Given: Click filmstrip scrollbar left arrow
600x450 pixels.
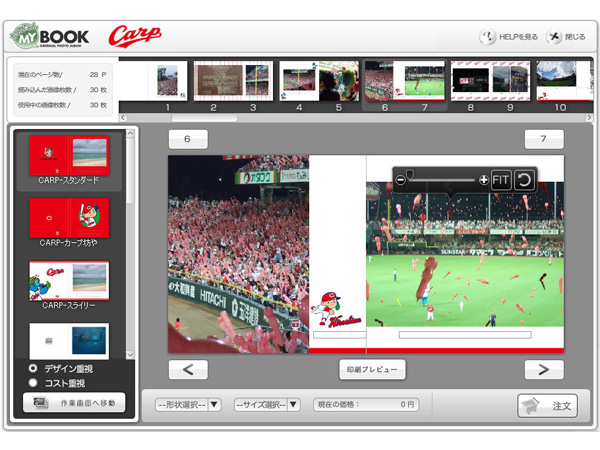Looking at the screenshot, I should point(123,117).
